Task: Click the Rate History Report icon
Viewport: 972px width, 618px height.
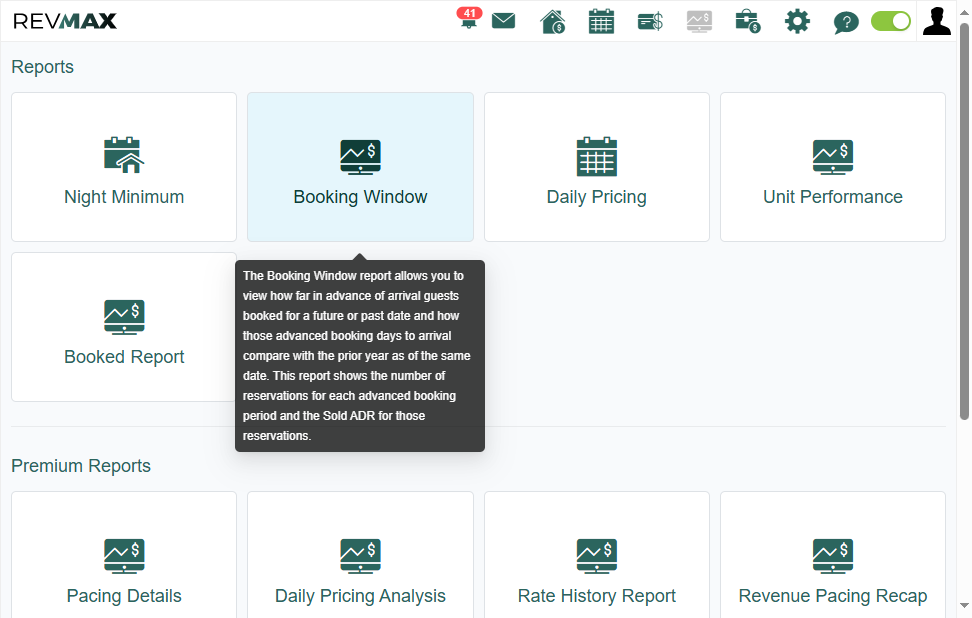Action: pyautogui.click(x=596, y=556)
